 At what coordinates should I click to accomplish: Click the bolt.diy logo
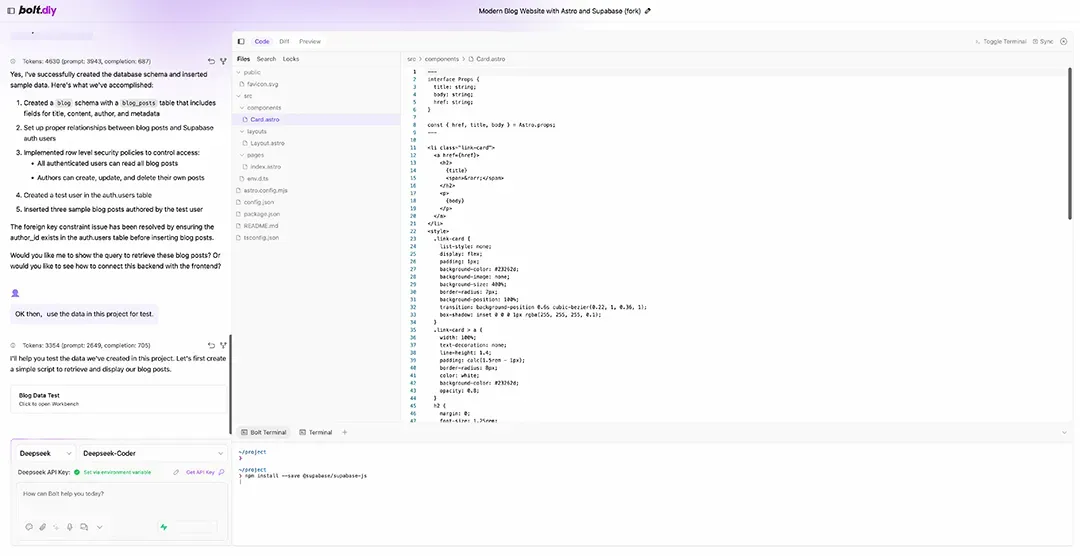38,10
